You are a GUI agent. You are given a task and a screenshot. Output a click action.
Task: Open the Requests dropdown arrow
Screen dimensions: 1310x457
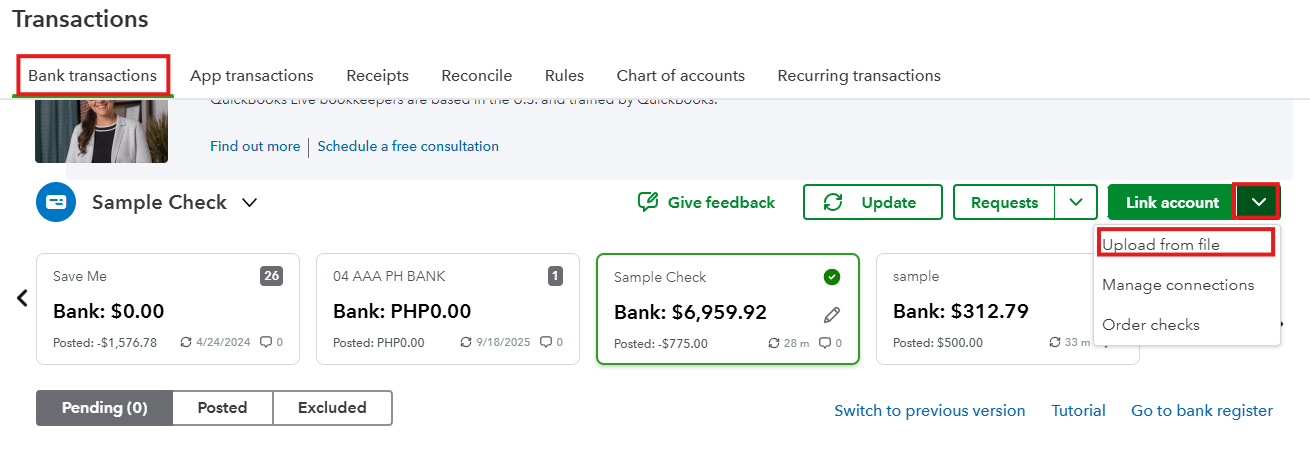pyautogui.click(x=1076, y=202)
